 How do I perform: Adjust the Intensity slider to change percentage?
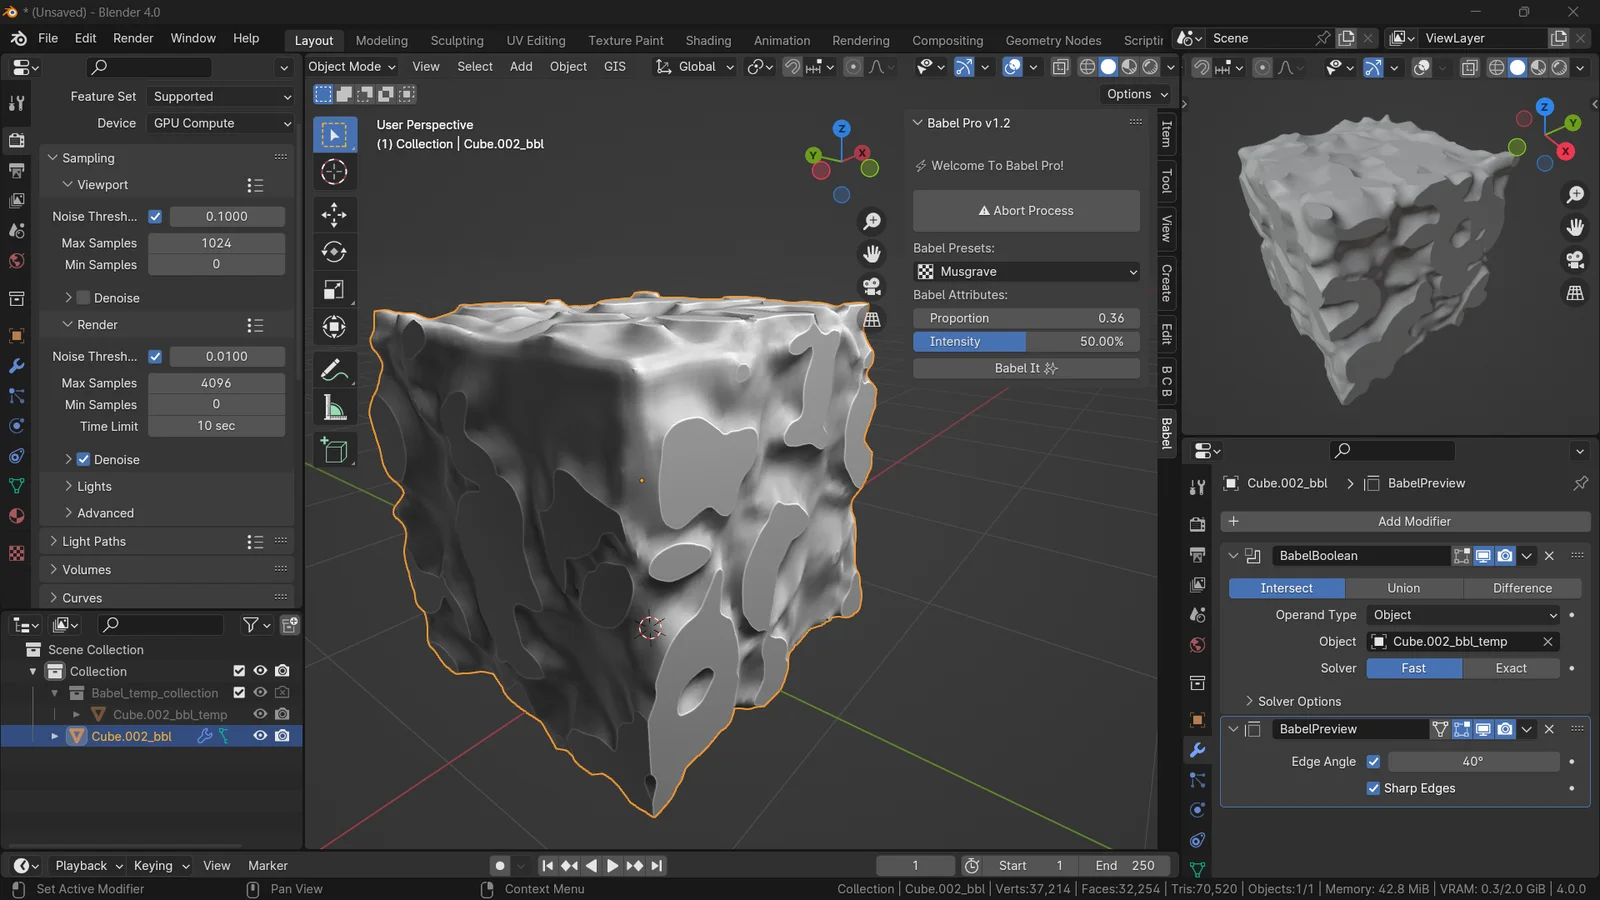[1025, 341]
